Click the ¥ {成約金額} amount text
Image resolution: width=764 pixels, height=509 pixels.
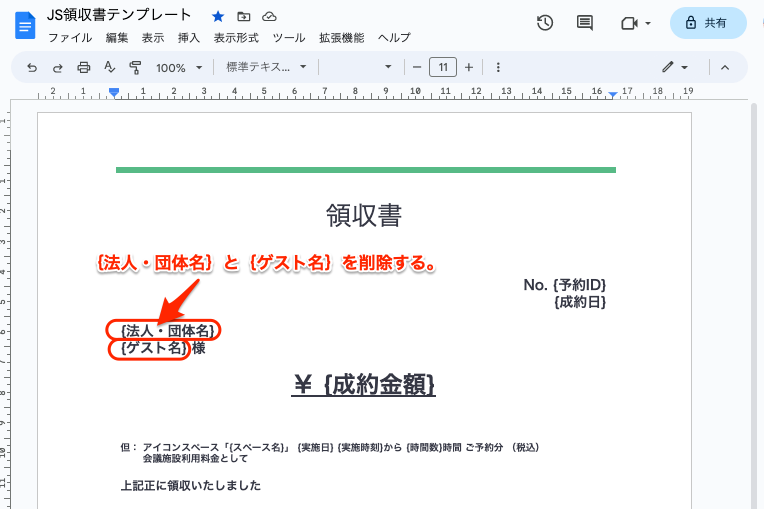point(364,385)
